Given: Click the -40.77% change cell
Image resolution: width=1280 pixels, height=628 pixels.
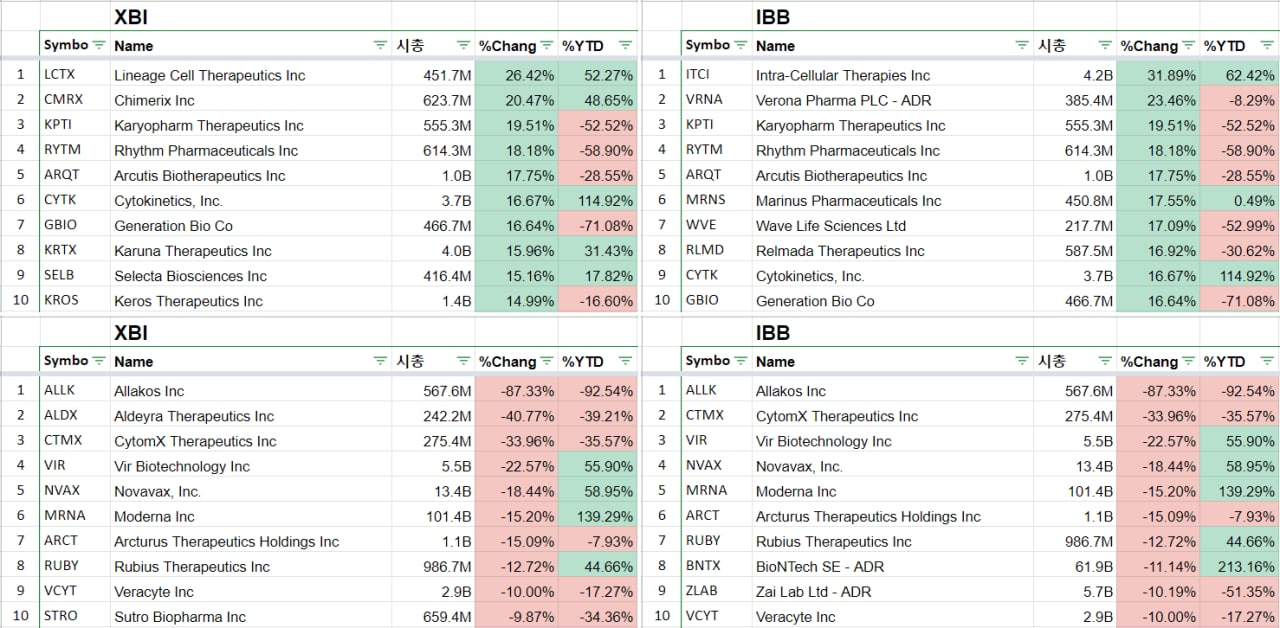Looking at the screenshot, I should 517,416.
